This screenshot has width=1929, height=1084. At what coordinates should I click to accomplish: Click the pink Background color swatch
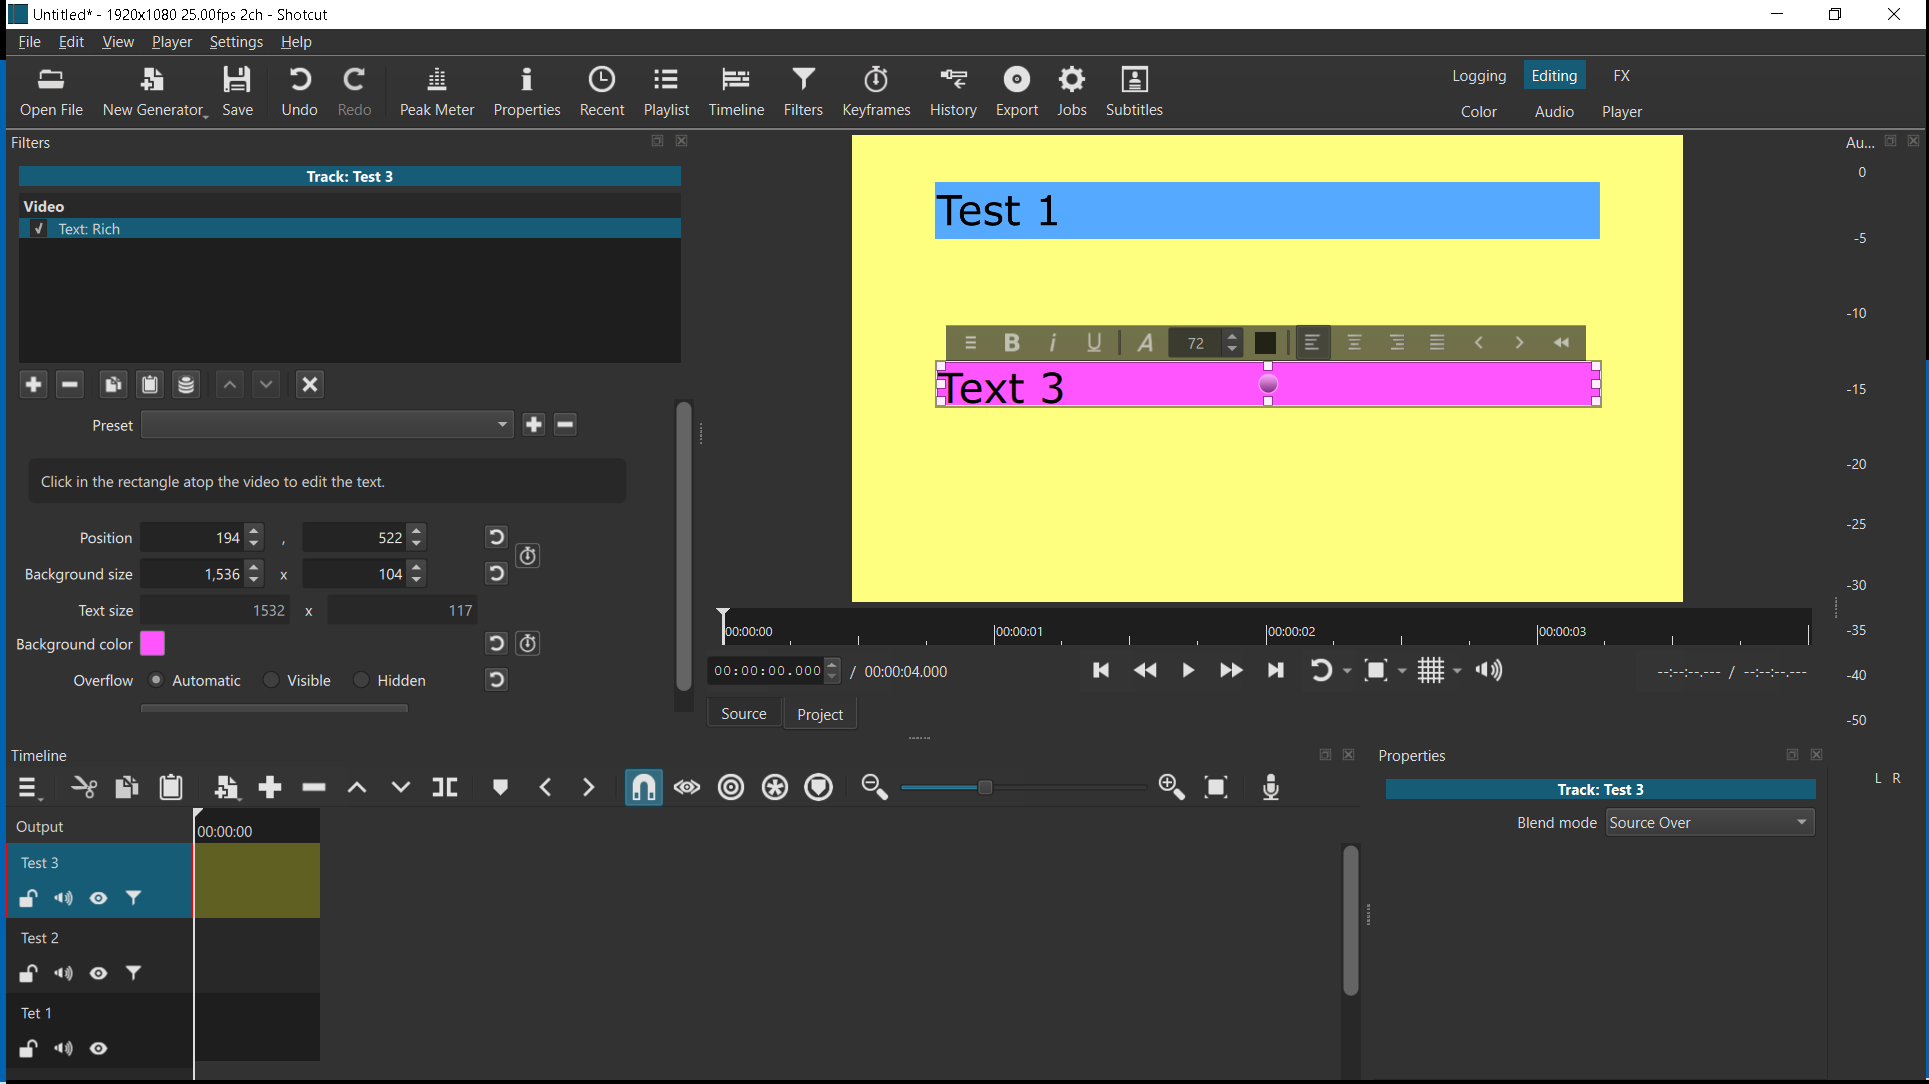coord(152,644)
